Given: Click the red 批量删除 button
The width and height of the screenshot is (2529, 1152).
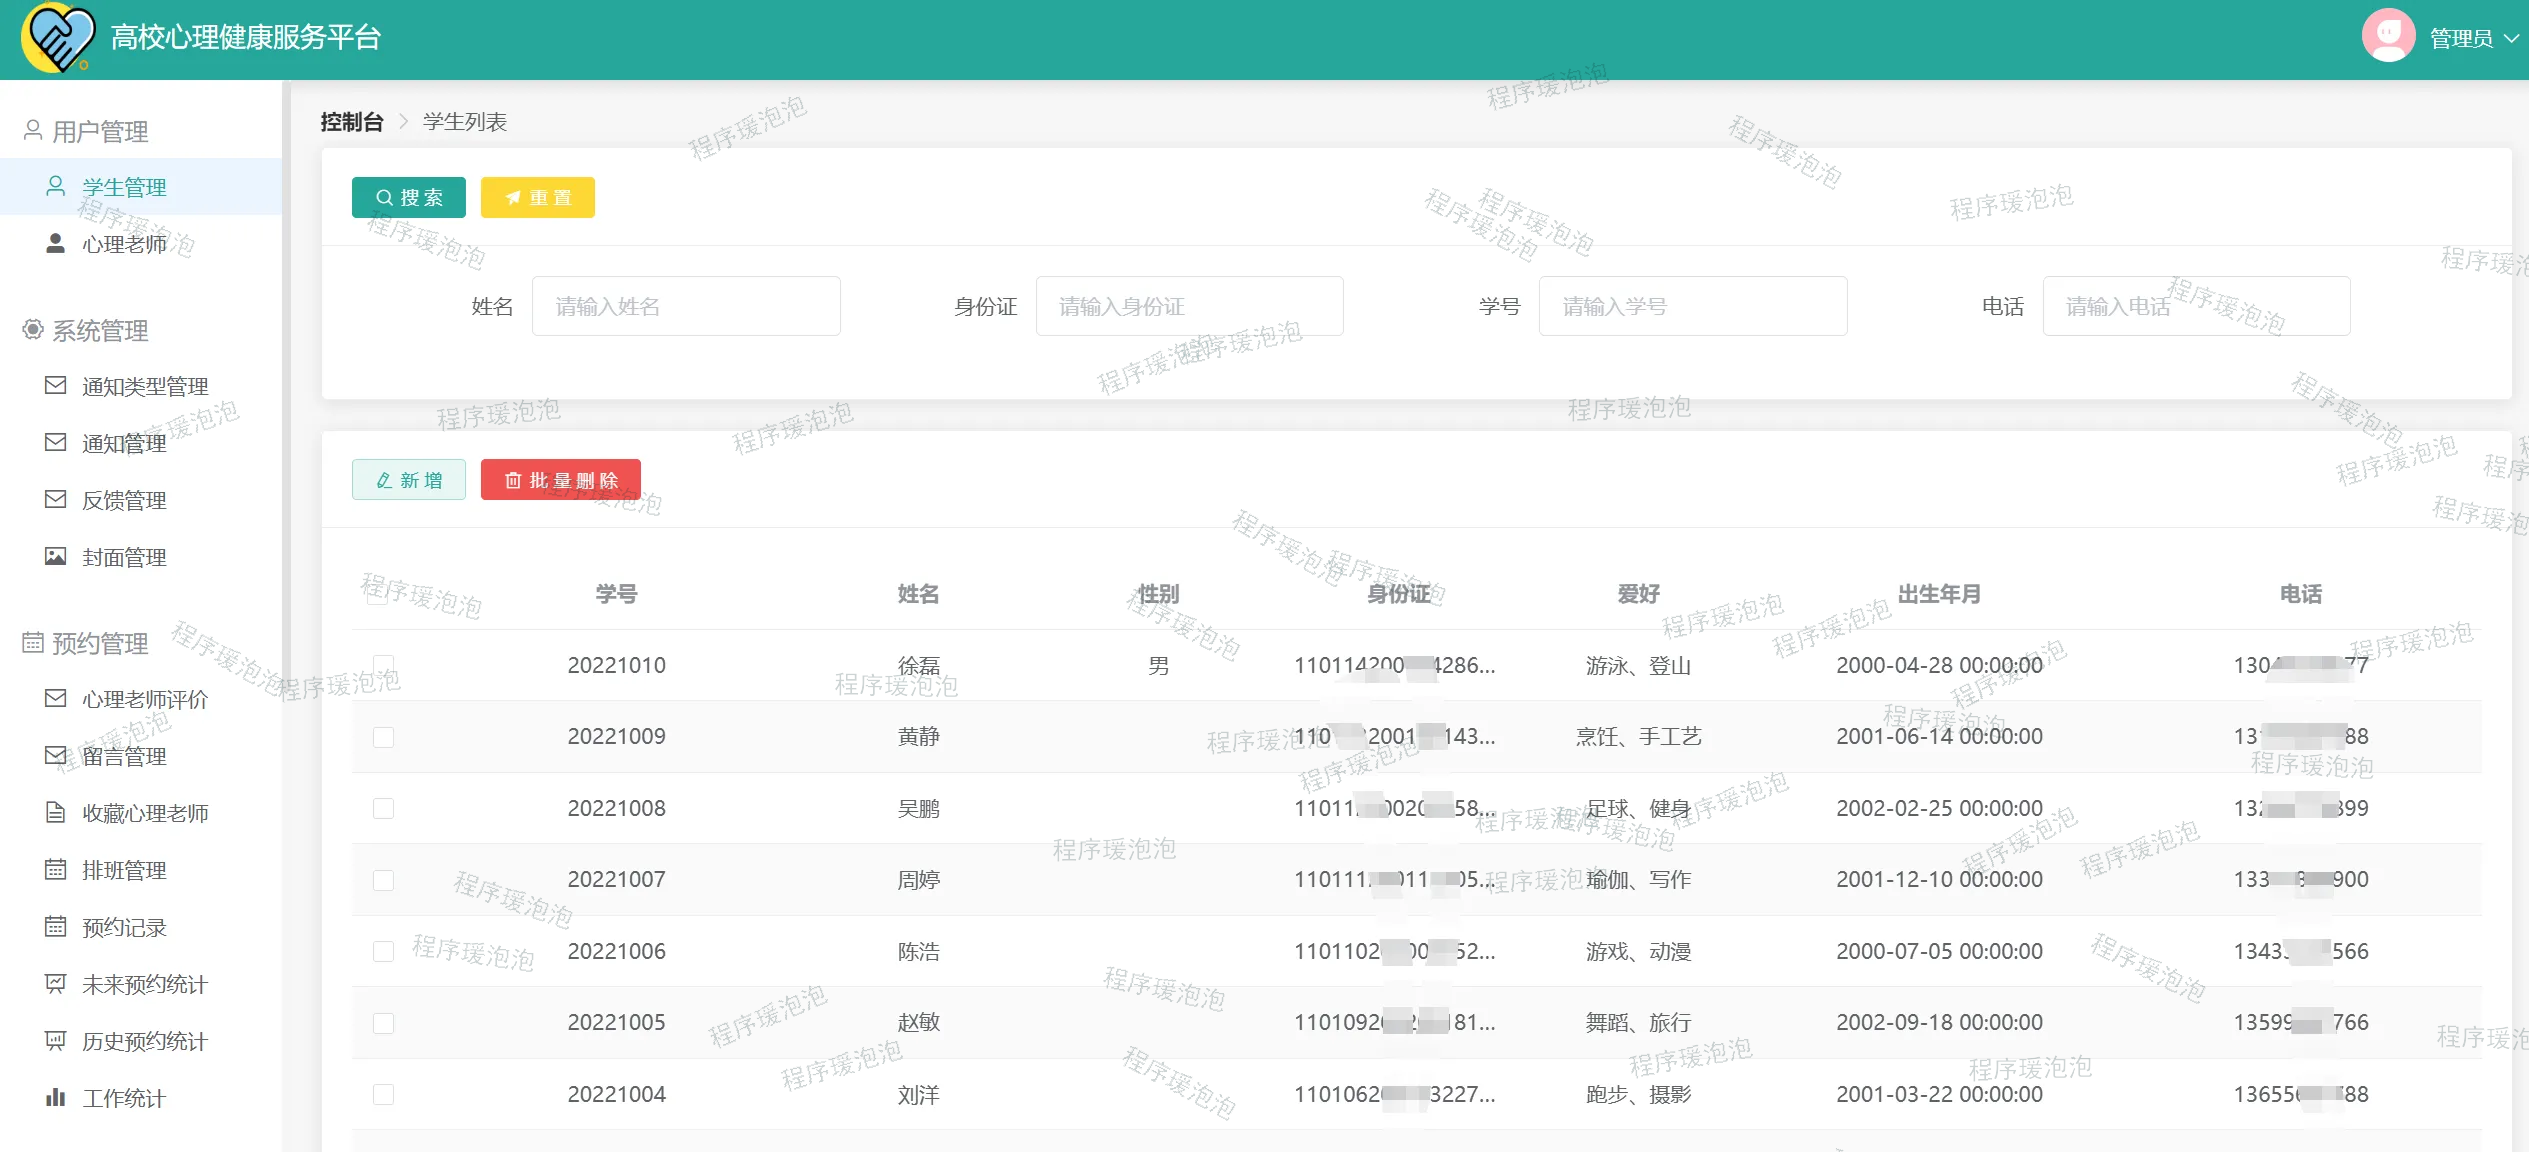Looking at the screenshot, I should point(560,480).
